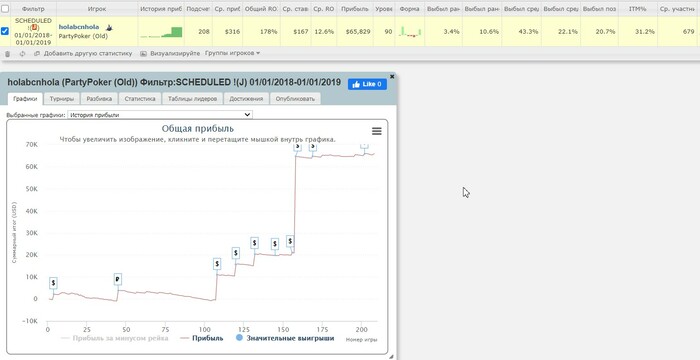Switch to the Турниры tab
The height and width of the screenshot is (360, 700).
coord(62,99)
